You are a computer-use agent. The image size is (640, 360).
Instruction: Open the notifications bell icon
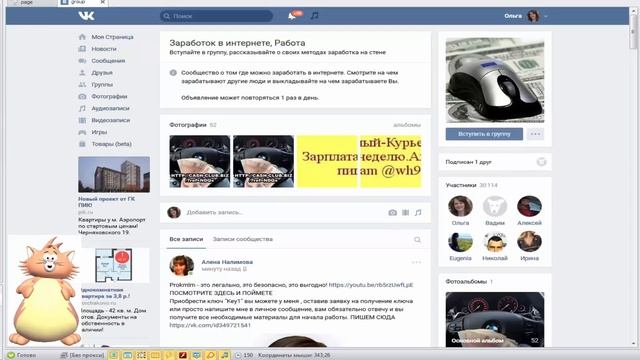292,16
